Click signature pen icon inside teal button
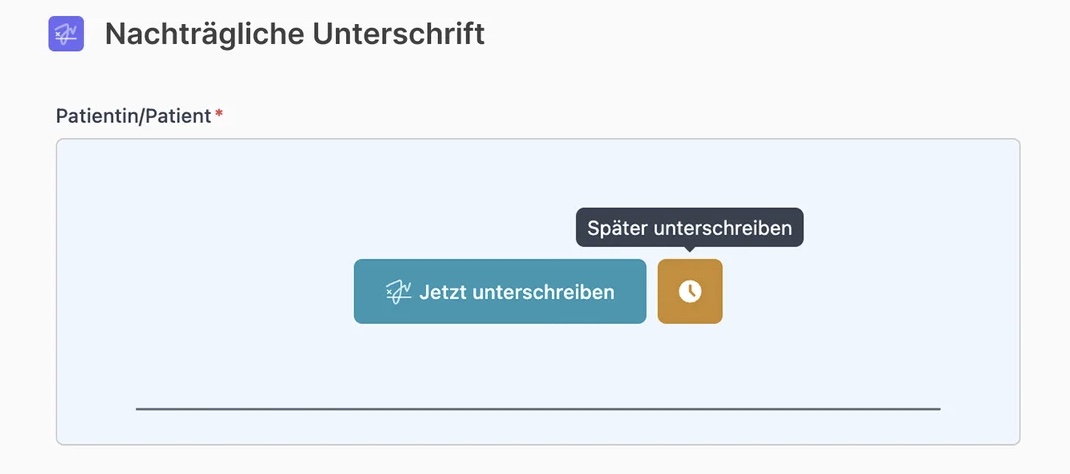Viewport: 1070px width, 474px height. tap(398, 292)
